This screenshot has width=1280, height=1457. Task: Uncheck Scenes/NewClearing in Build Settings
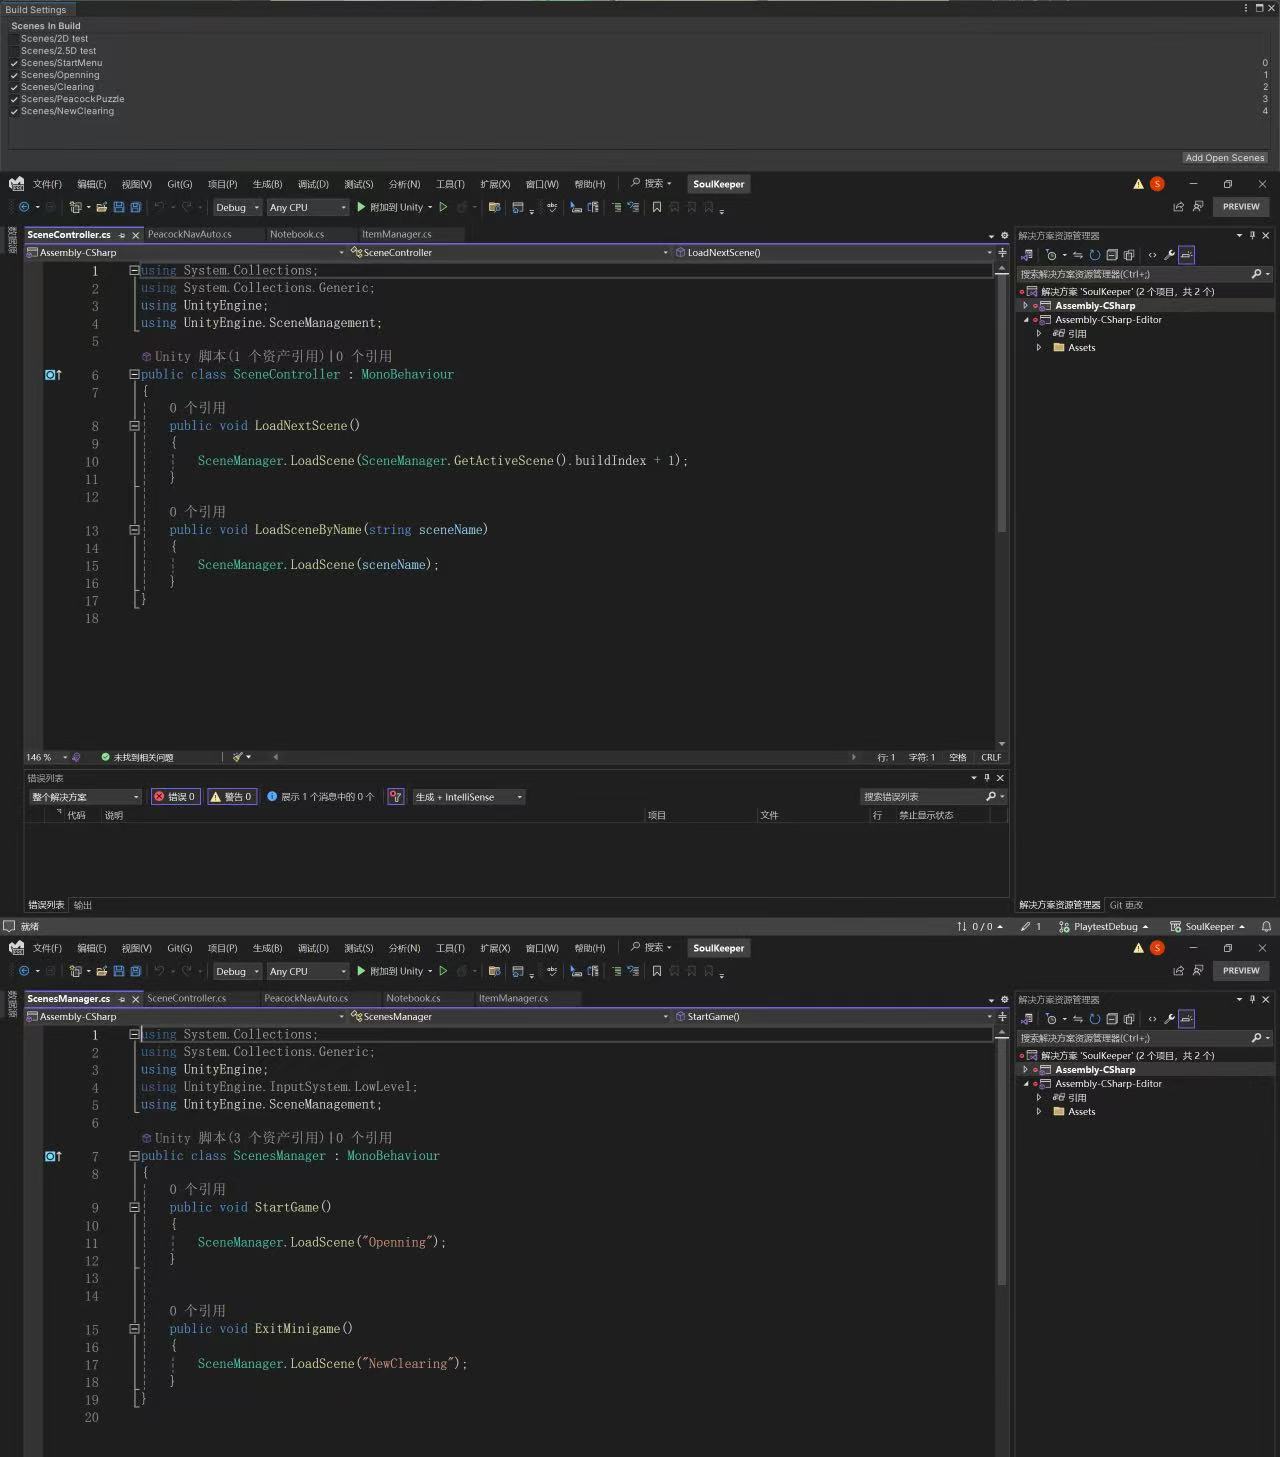pos(14,111)
